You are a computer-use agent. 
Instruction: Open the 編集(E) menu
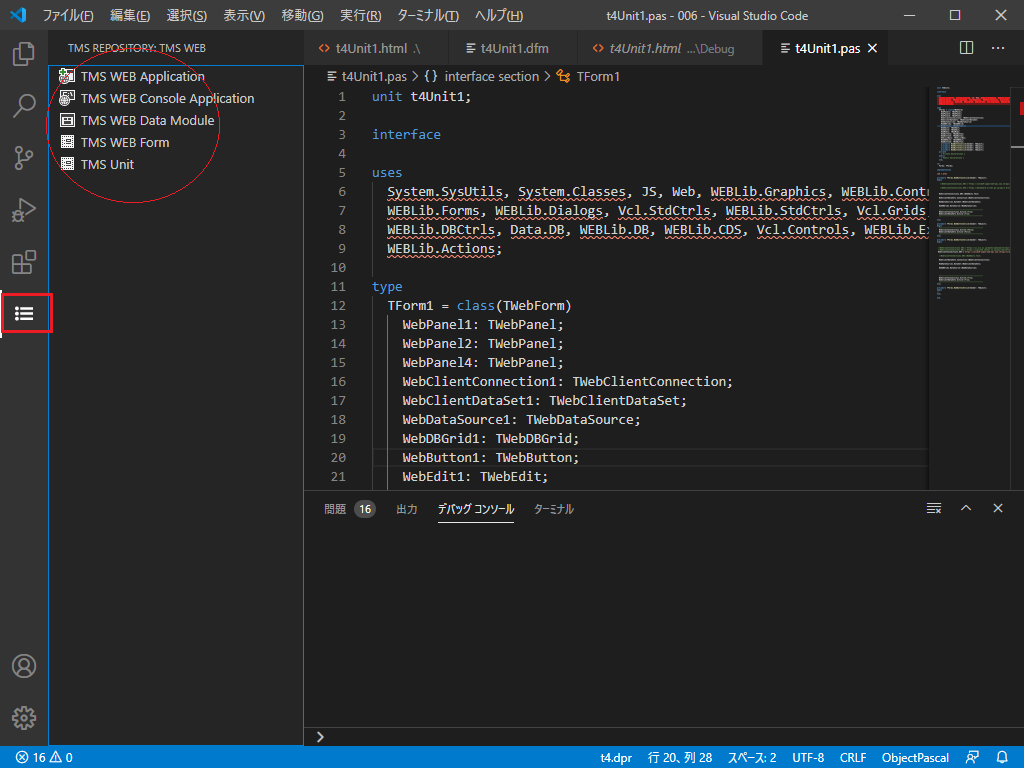click(129, 15)
